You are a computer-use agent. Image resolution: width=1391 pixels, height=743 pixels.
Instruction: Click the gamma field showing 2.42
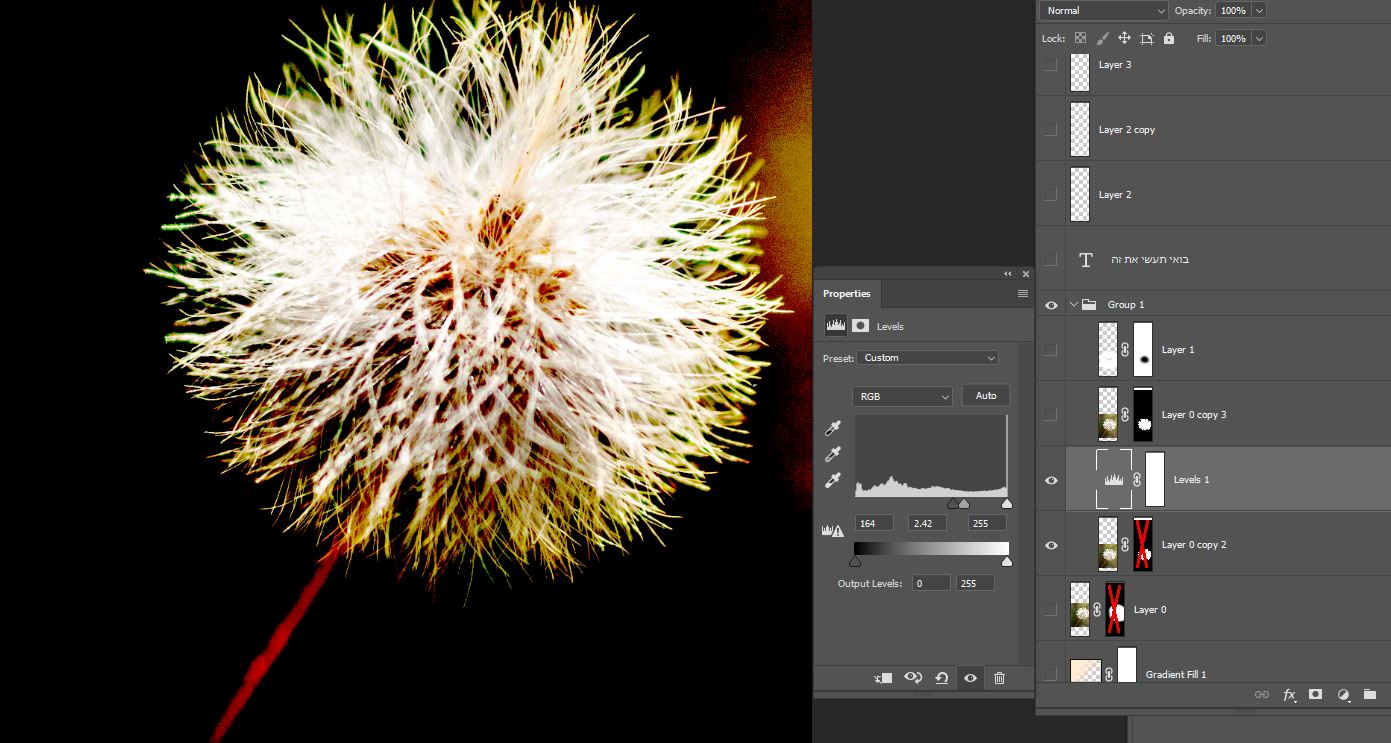coord(927,523)
